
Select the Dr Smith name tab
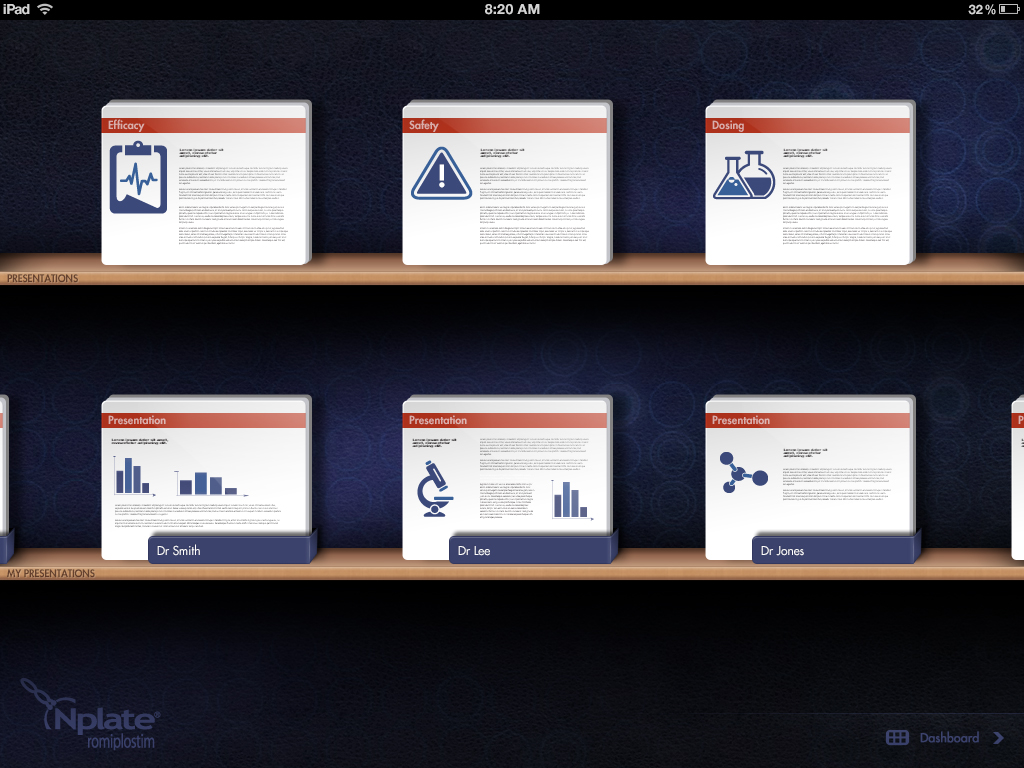231,551
